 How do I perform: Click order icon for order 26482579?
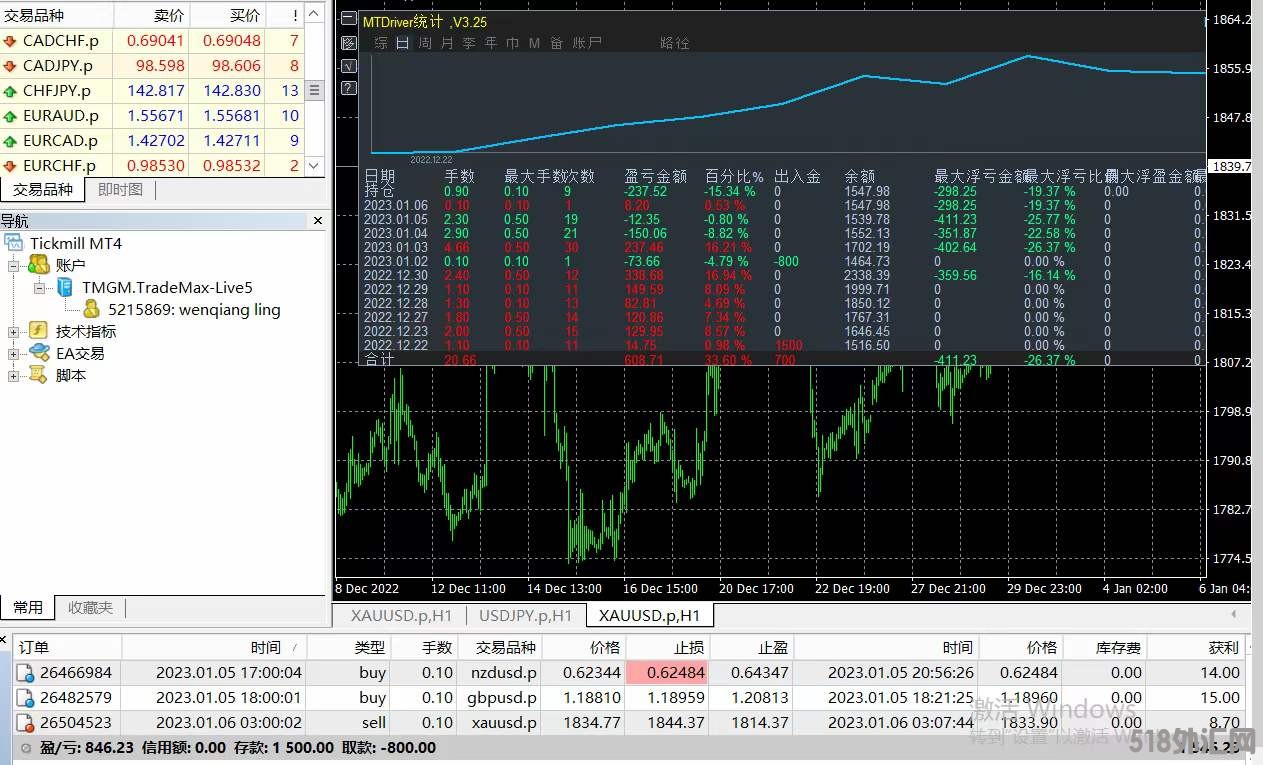(26, 698)
